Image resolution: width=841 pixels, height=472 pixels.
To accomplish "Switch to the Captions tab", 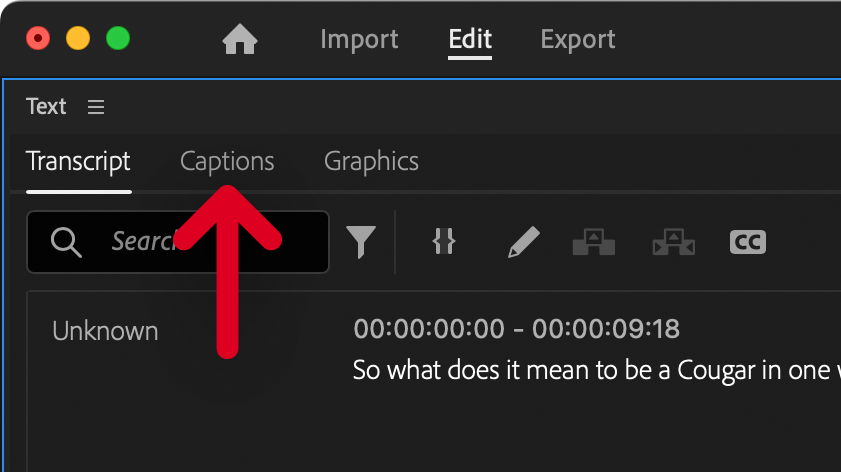I will pyautogui.click(x=227, y=161).
